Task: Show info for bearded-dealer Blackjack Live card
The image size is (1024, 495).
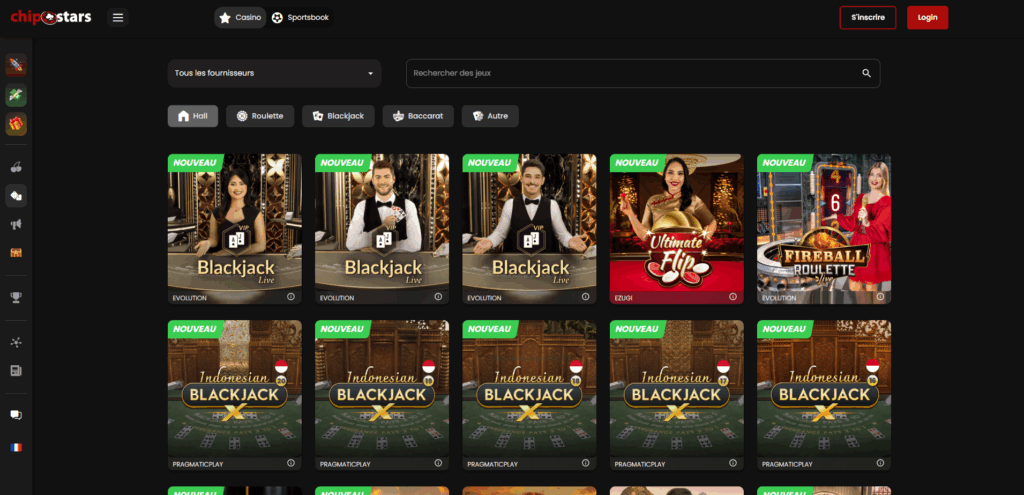Action: [438, 297]
